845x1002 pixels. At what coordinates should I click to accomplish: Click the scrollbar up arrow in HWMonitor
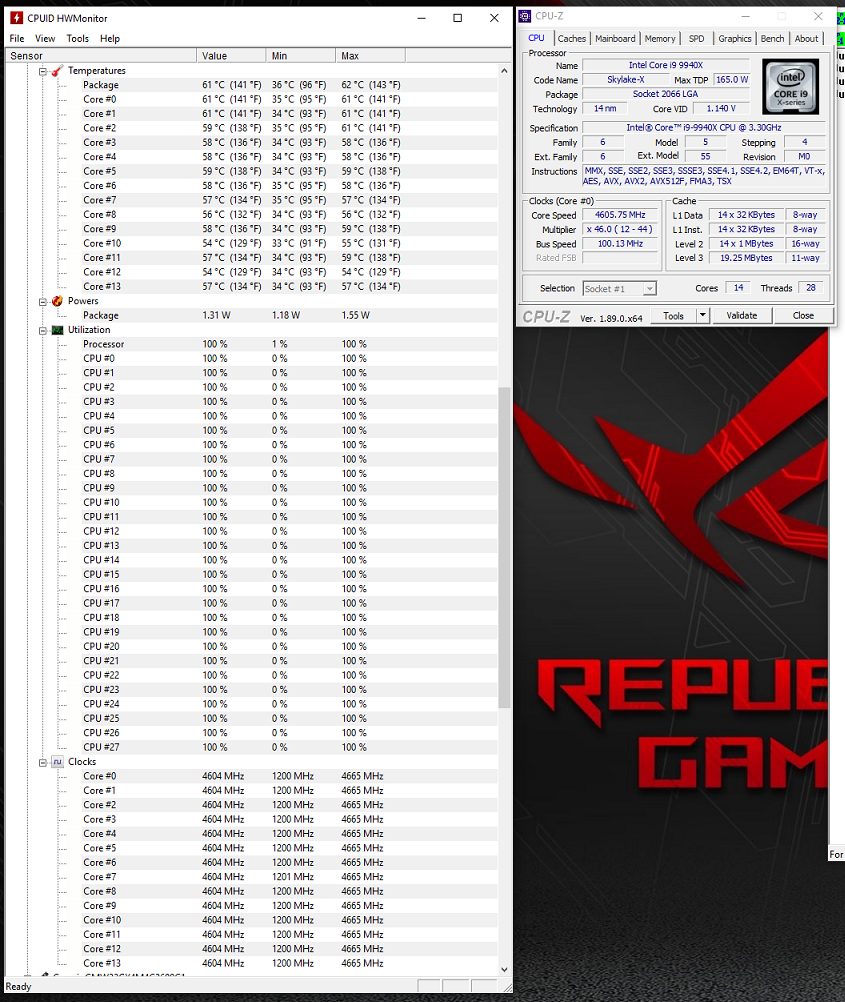point(504,70)
